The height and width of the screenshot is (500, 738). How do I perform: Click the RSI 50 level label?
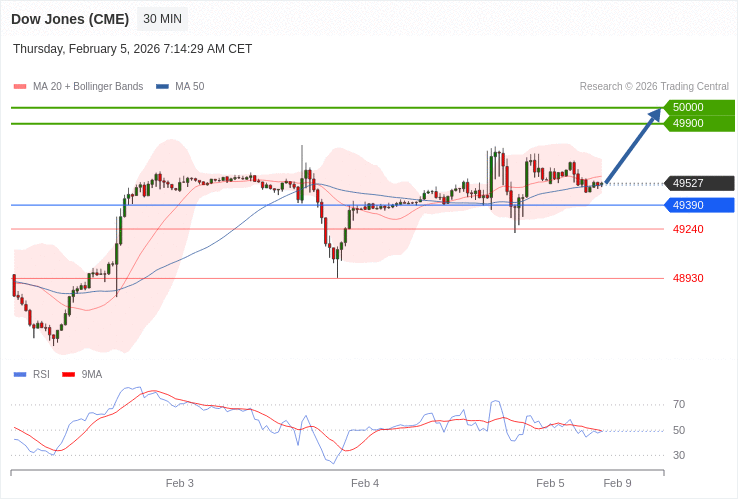[x=679, y=430]
